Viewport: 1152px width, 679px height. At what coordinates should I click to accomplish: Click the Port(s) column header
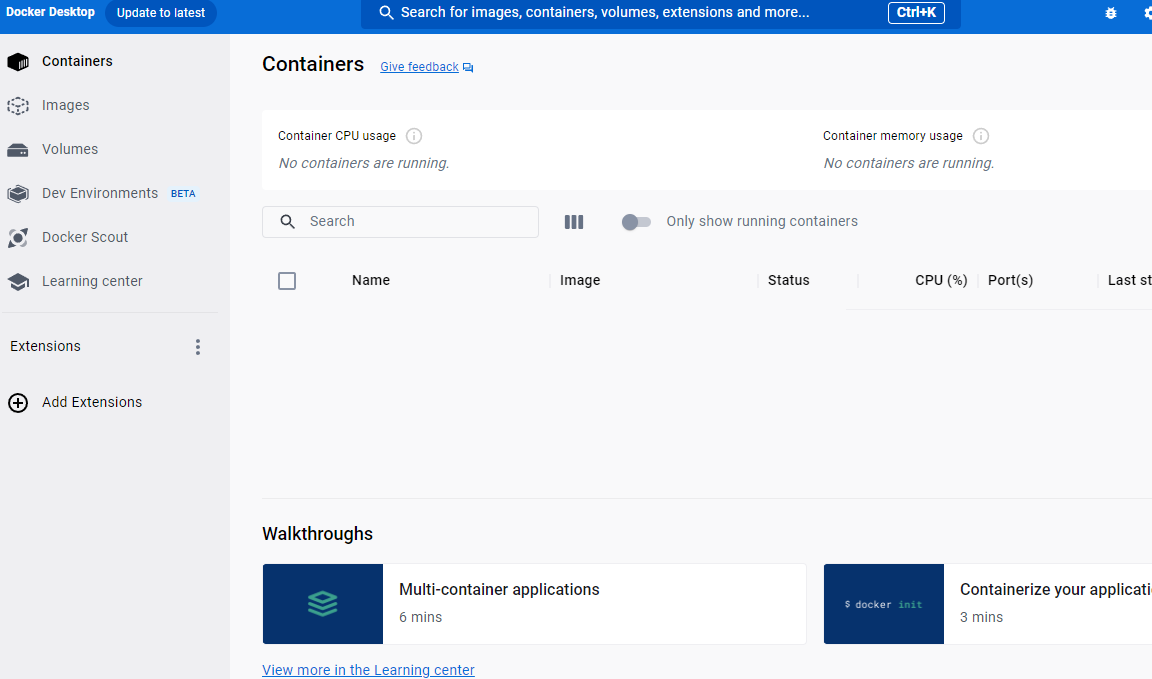click(x=1010, y=280)
